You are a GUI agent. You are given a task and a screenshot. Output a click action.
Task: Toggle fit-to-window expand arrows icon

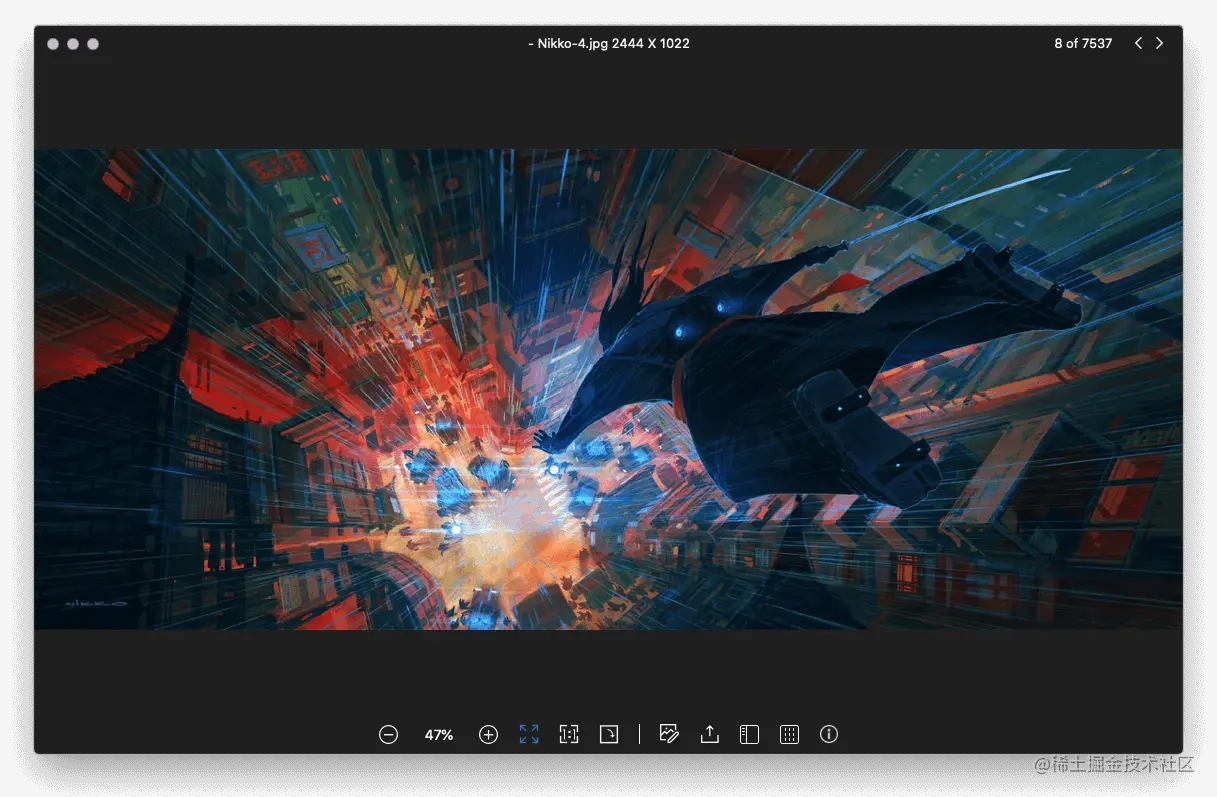529,735
